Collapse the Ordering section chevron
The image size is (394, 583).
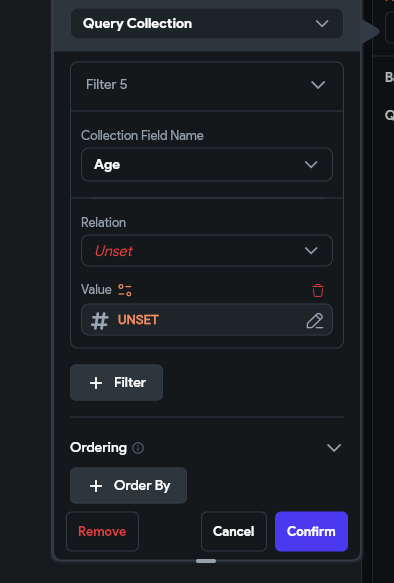pyautogui.click(x=334, y=448)
